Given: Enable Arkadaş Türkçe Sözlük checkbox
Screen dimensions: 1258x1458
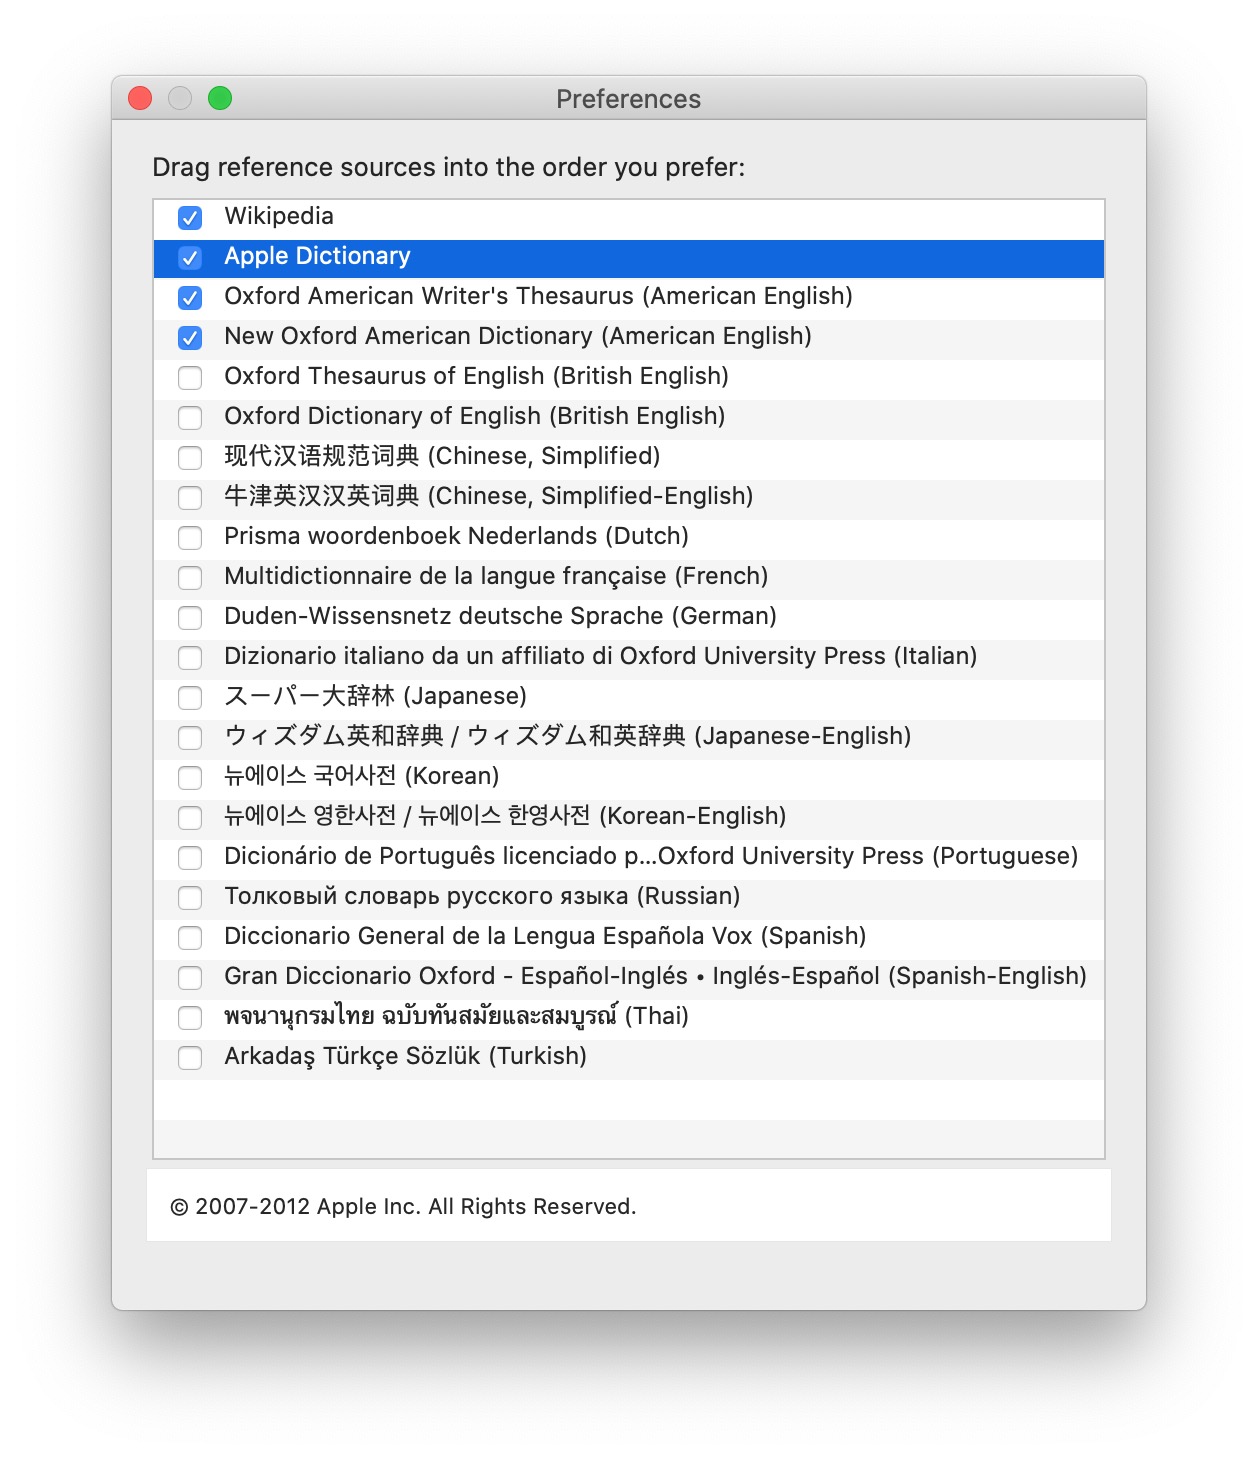Looking at the screenshot, I should [190, 1057].
